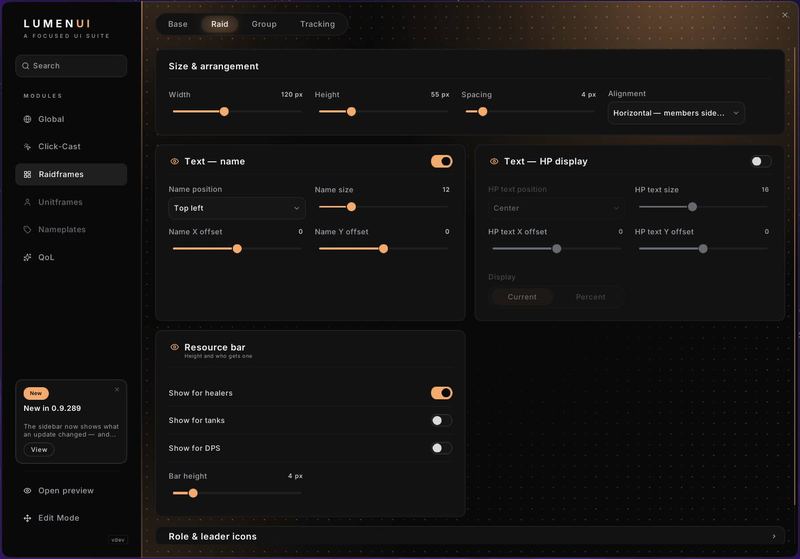
Task: Click the vDev version badge
Action: pos(118,540)
